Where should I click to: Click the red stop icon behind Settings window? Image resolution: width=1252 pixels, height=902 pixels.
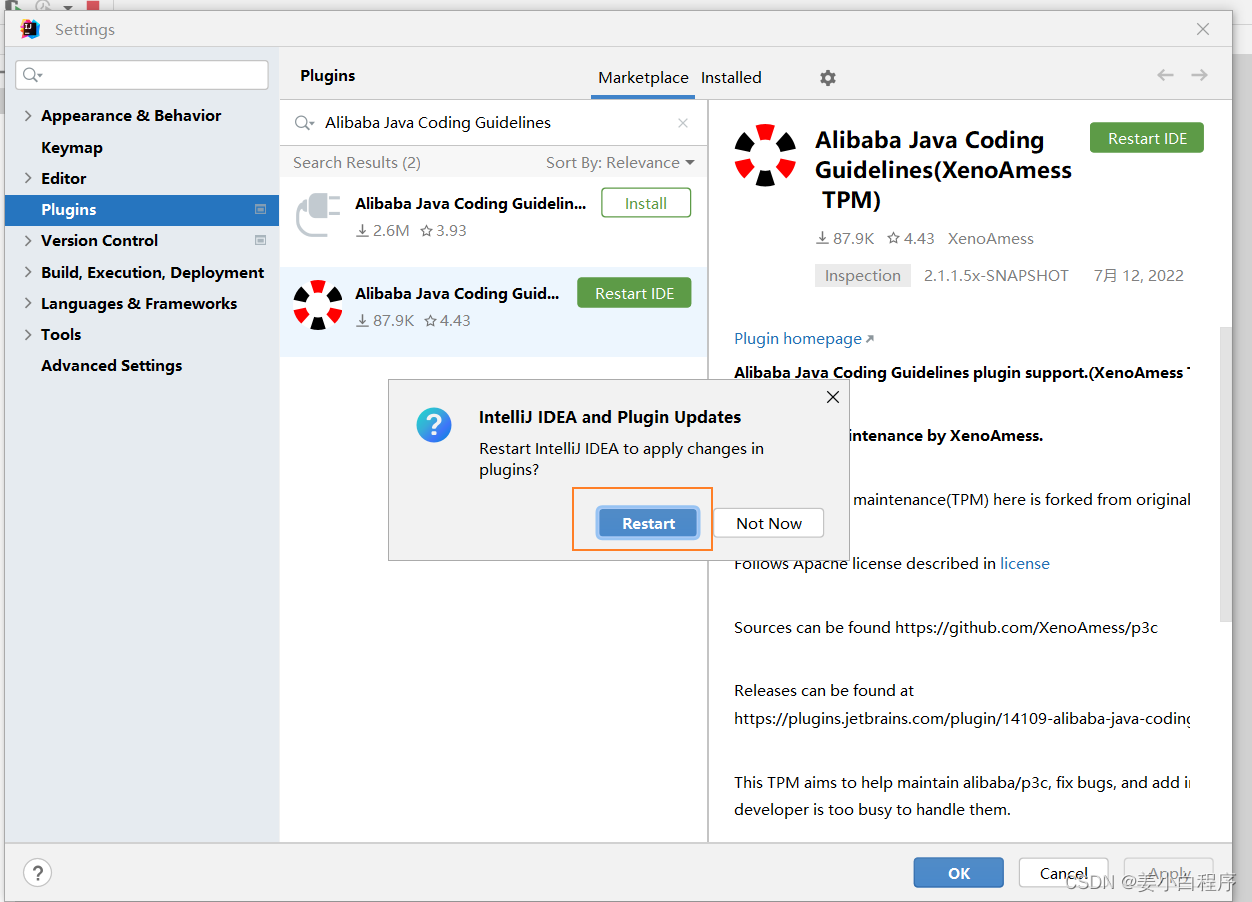click(x=93, y=5)
